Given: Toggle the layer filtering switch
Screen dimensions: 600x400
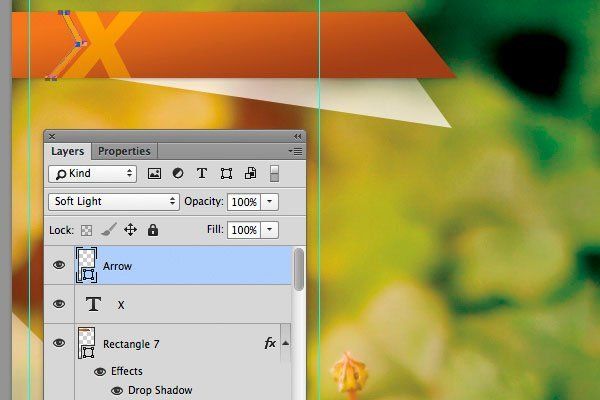Looking at the screenshot, I should (x=274, y=173).
